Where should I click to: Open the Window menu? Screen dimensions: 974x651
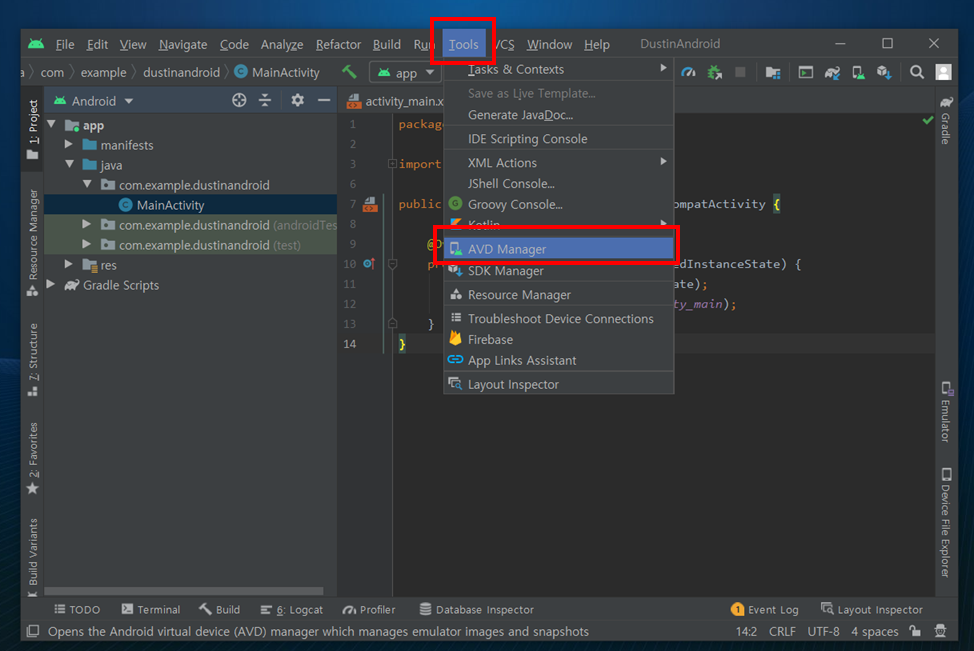click(549, 45)
